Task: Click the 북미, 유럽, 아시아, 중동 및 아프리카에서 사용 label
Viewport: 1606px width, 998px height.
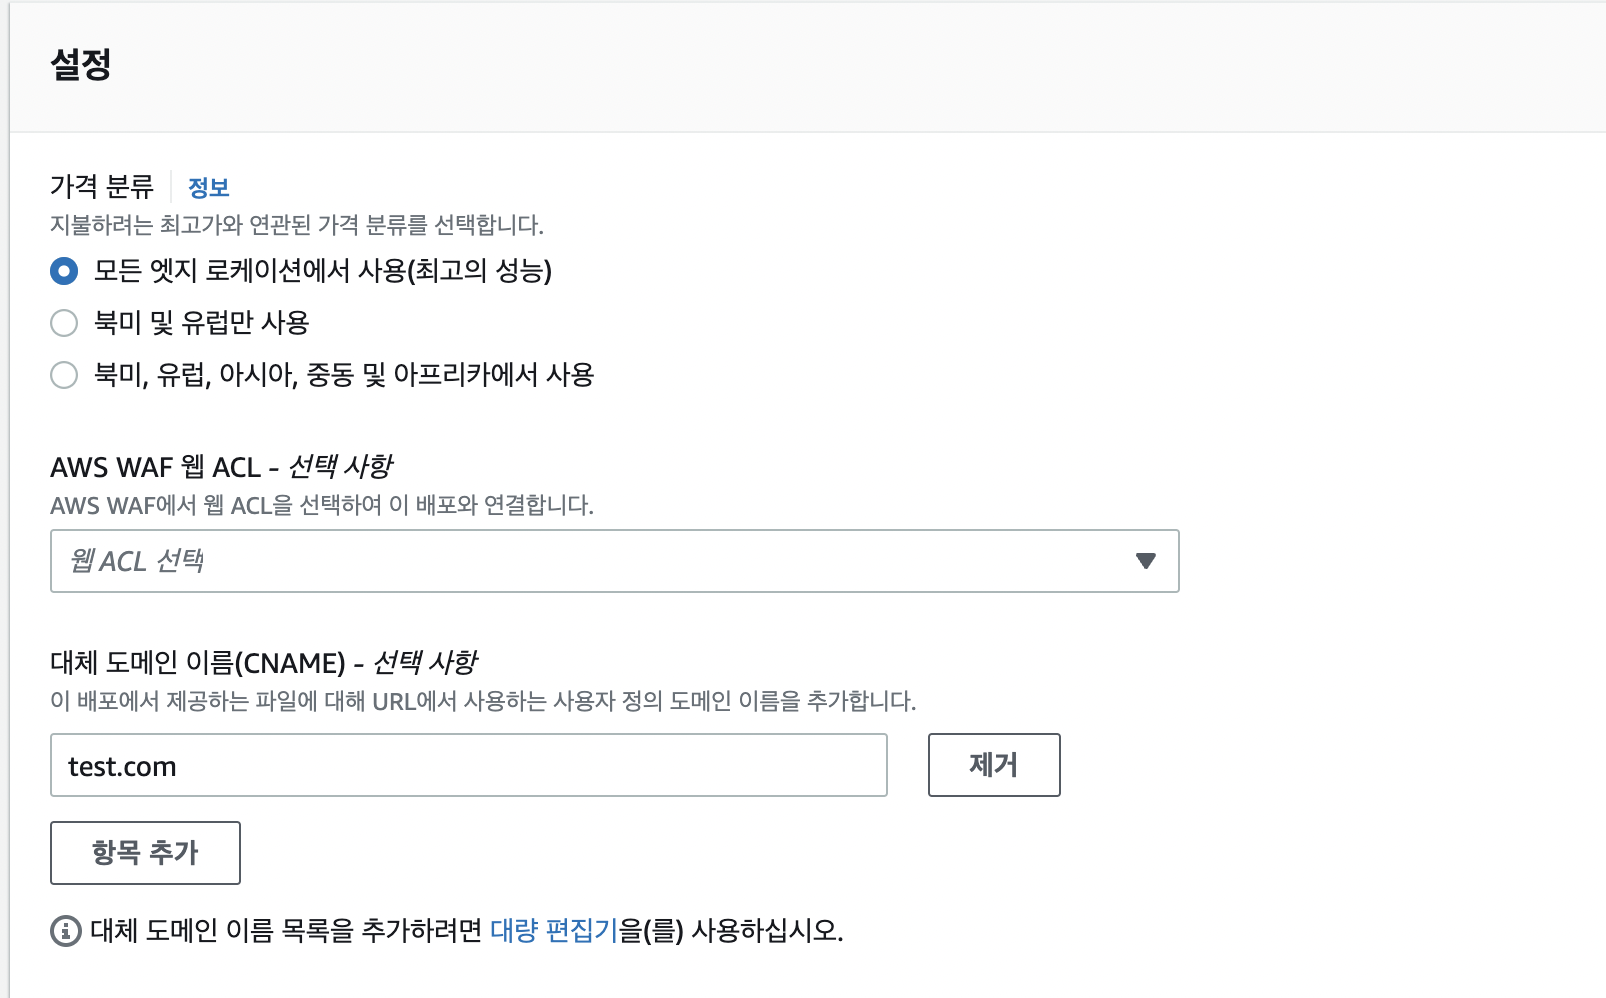Action: click(344, 375)
